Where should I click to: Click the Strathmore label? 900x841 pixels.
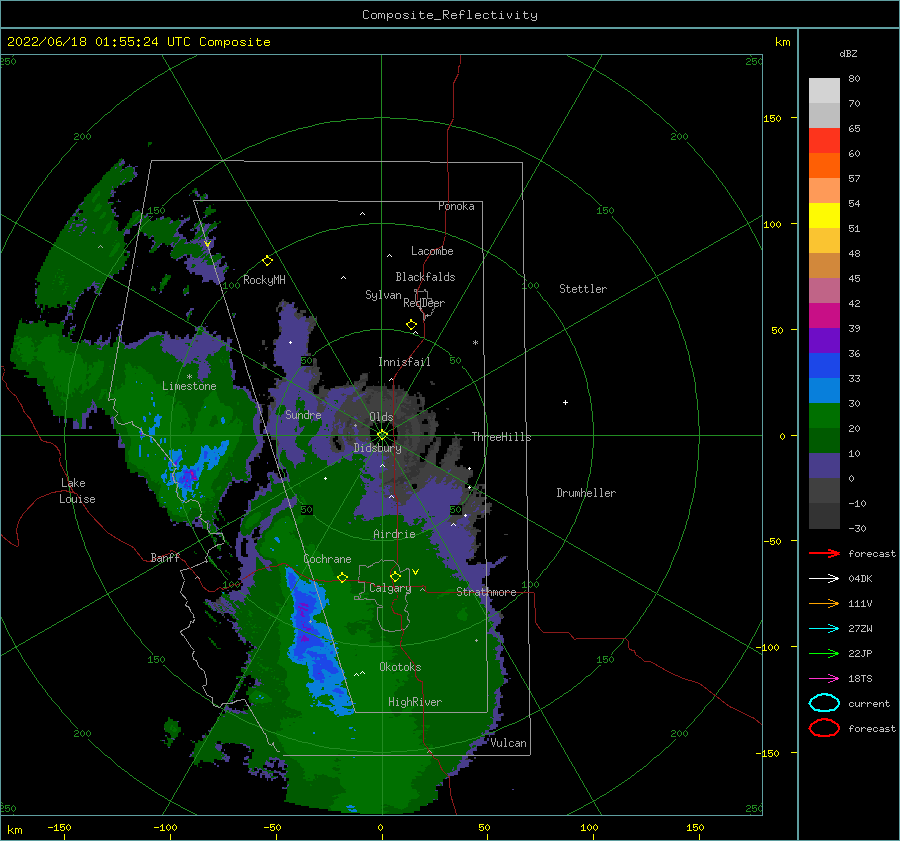[x=486, y=592]
